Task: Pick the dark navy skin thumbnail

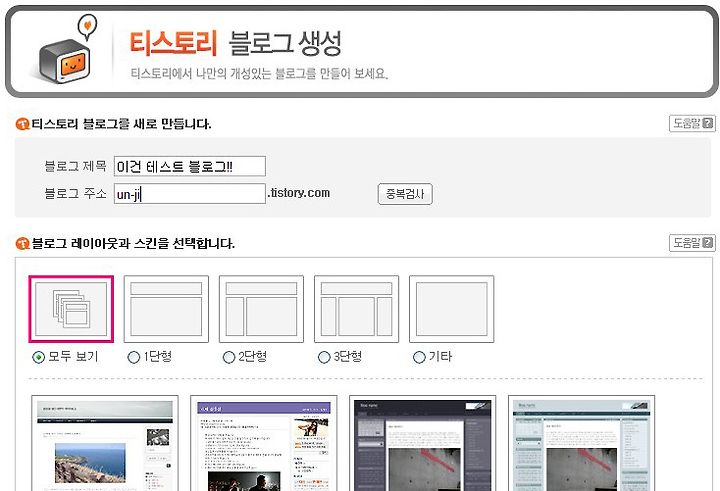Action: 422,443
